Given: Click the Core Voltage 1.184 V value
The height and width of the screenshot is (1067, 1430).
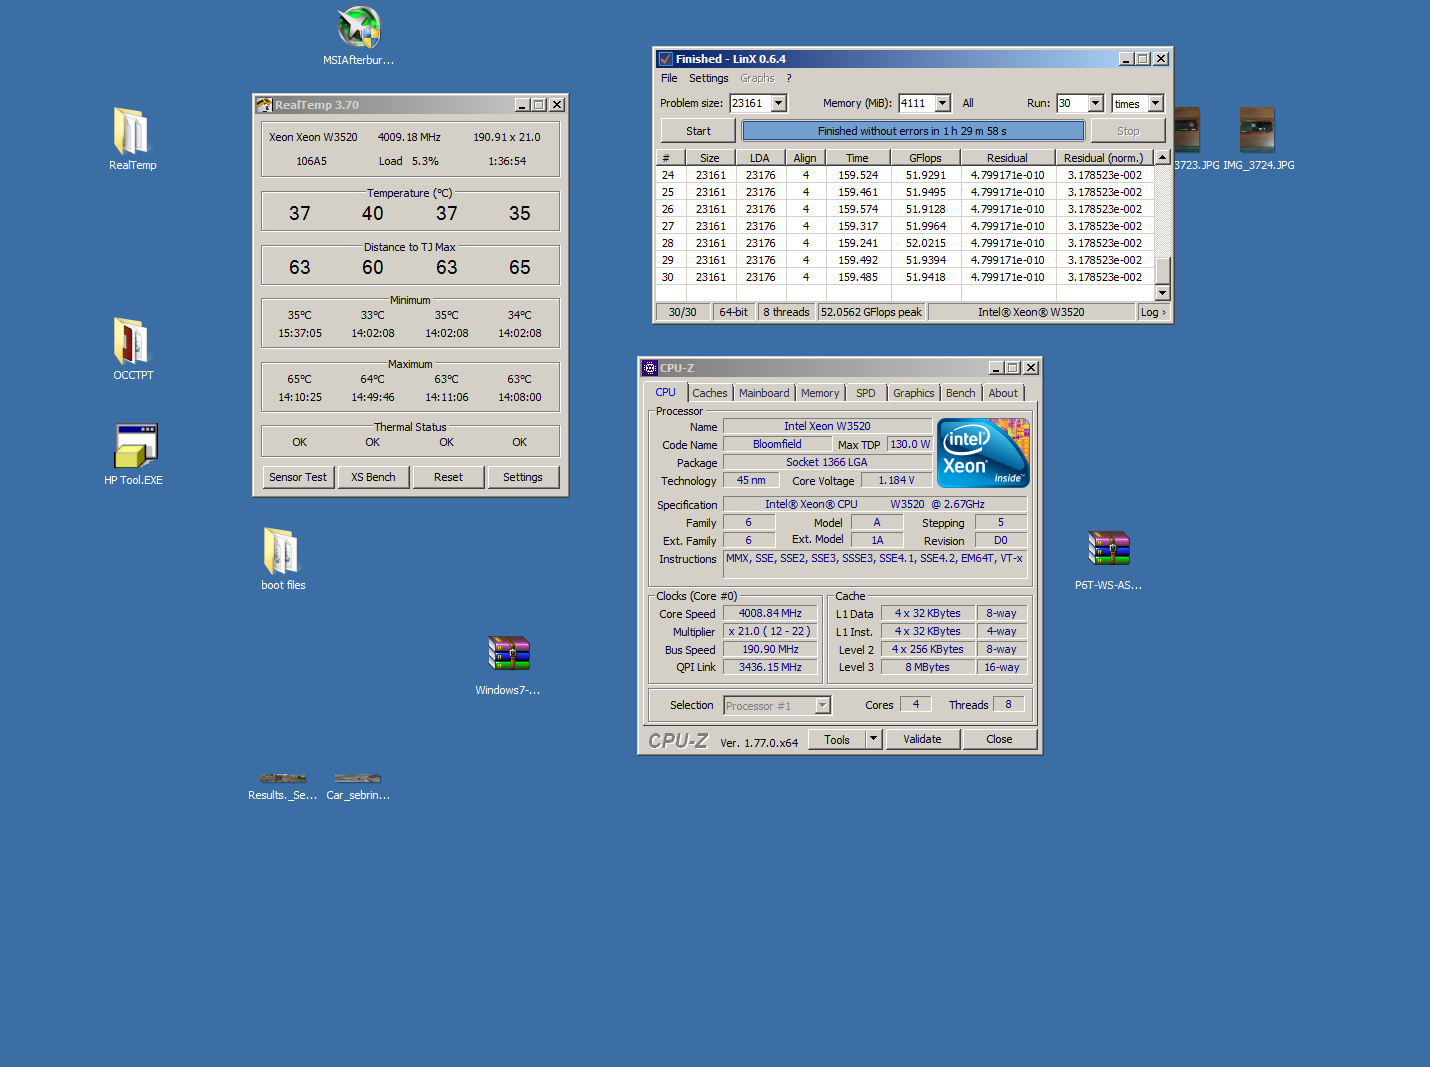Looking at the screenshot, I should tap(897, 480).
